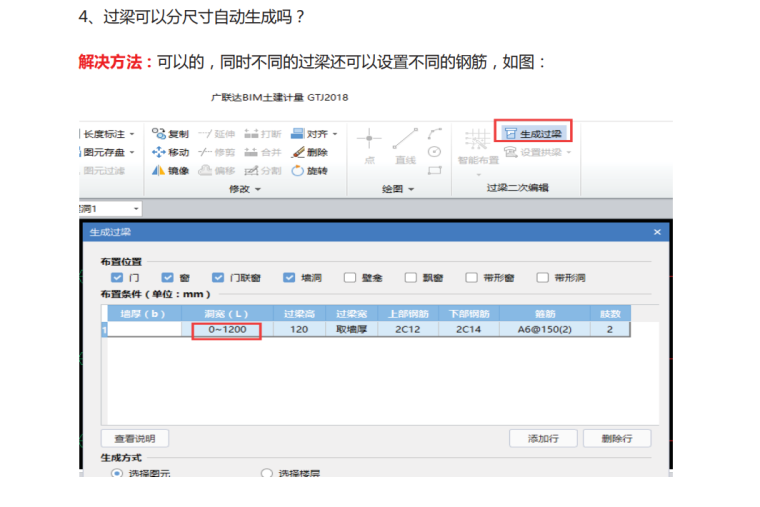This screenshot has width=760, height=507.
Task: Click the 删除 (Delete) tool
Action: click(309, 152)
